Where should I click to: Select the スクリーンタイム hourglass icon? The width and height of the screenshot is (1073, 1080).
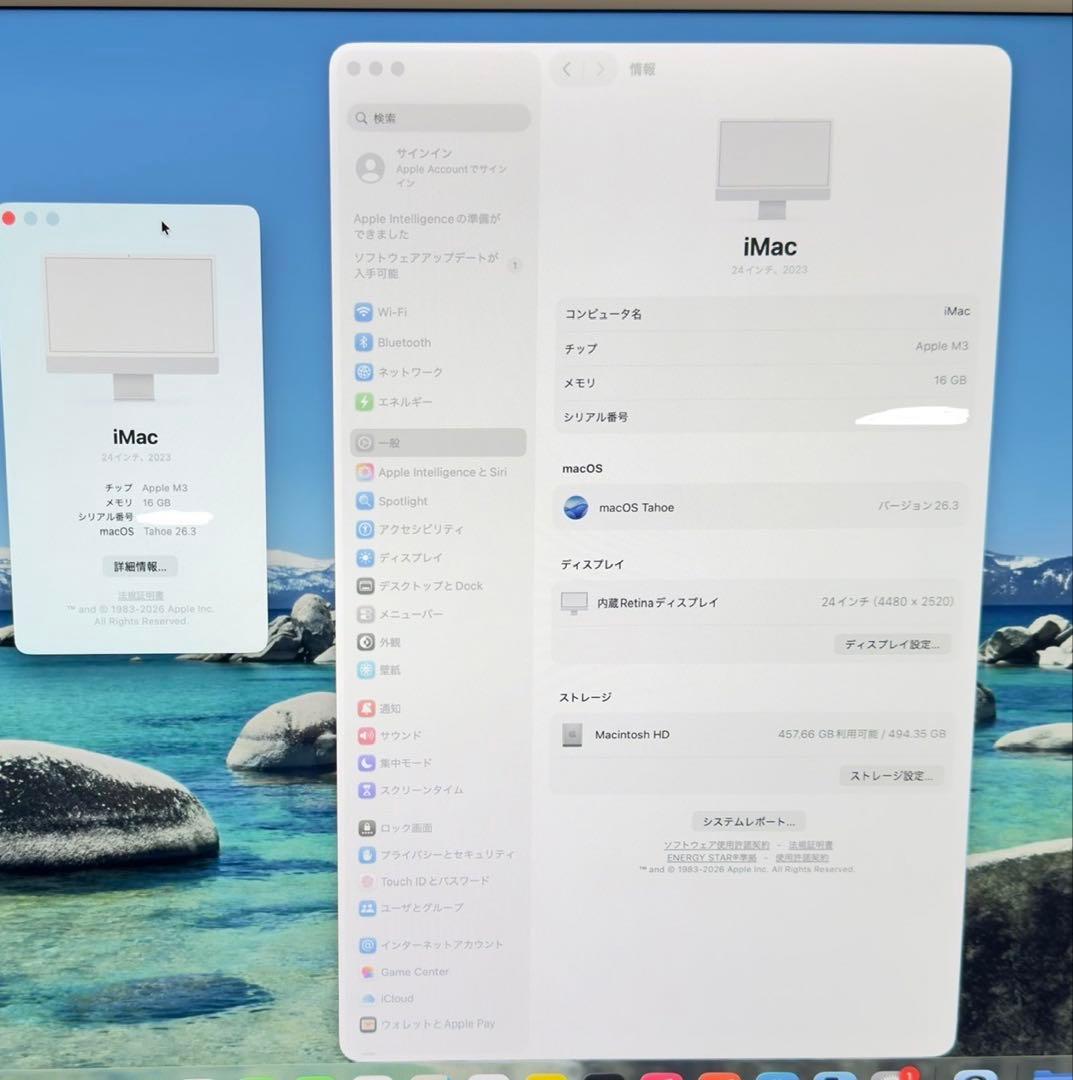click(x=366, y=789)
